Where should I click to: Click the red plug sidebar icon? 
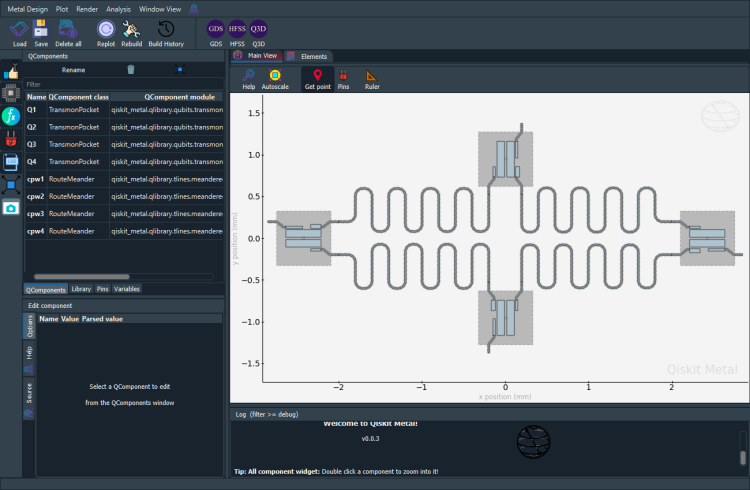(x=11, y=139)
